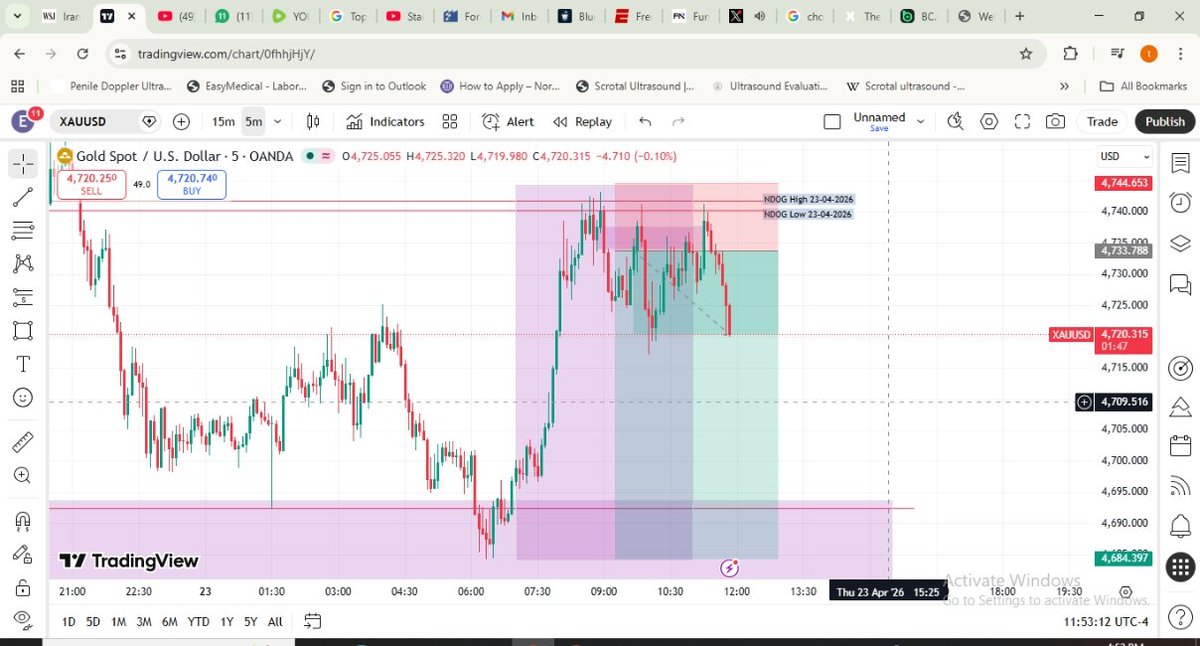This screenshot has height=646, width=1200.
Task: Open the emoji icons tool
Action: click(x=23, y=397)
